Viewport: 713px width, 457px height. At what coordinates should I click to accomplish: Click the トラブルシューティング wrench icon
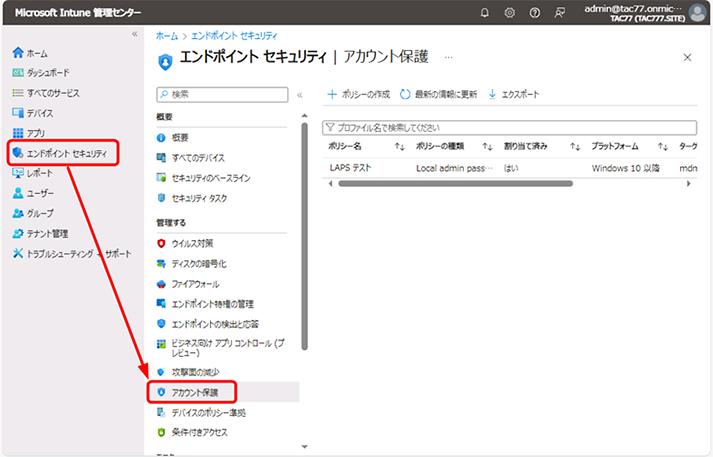coord(18,253)
